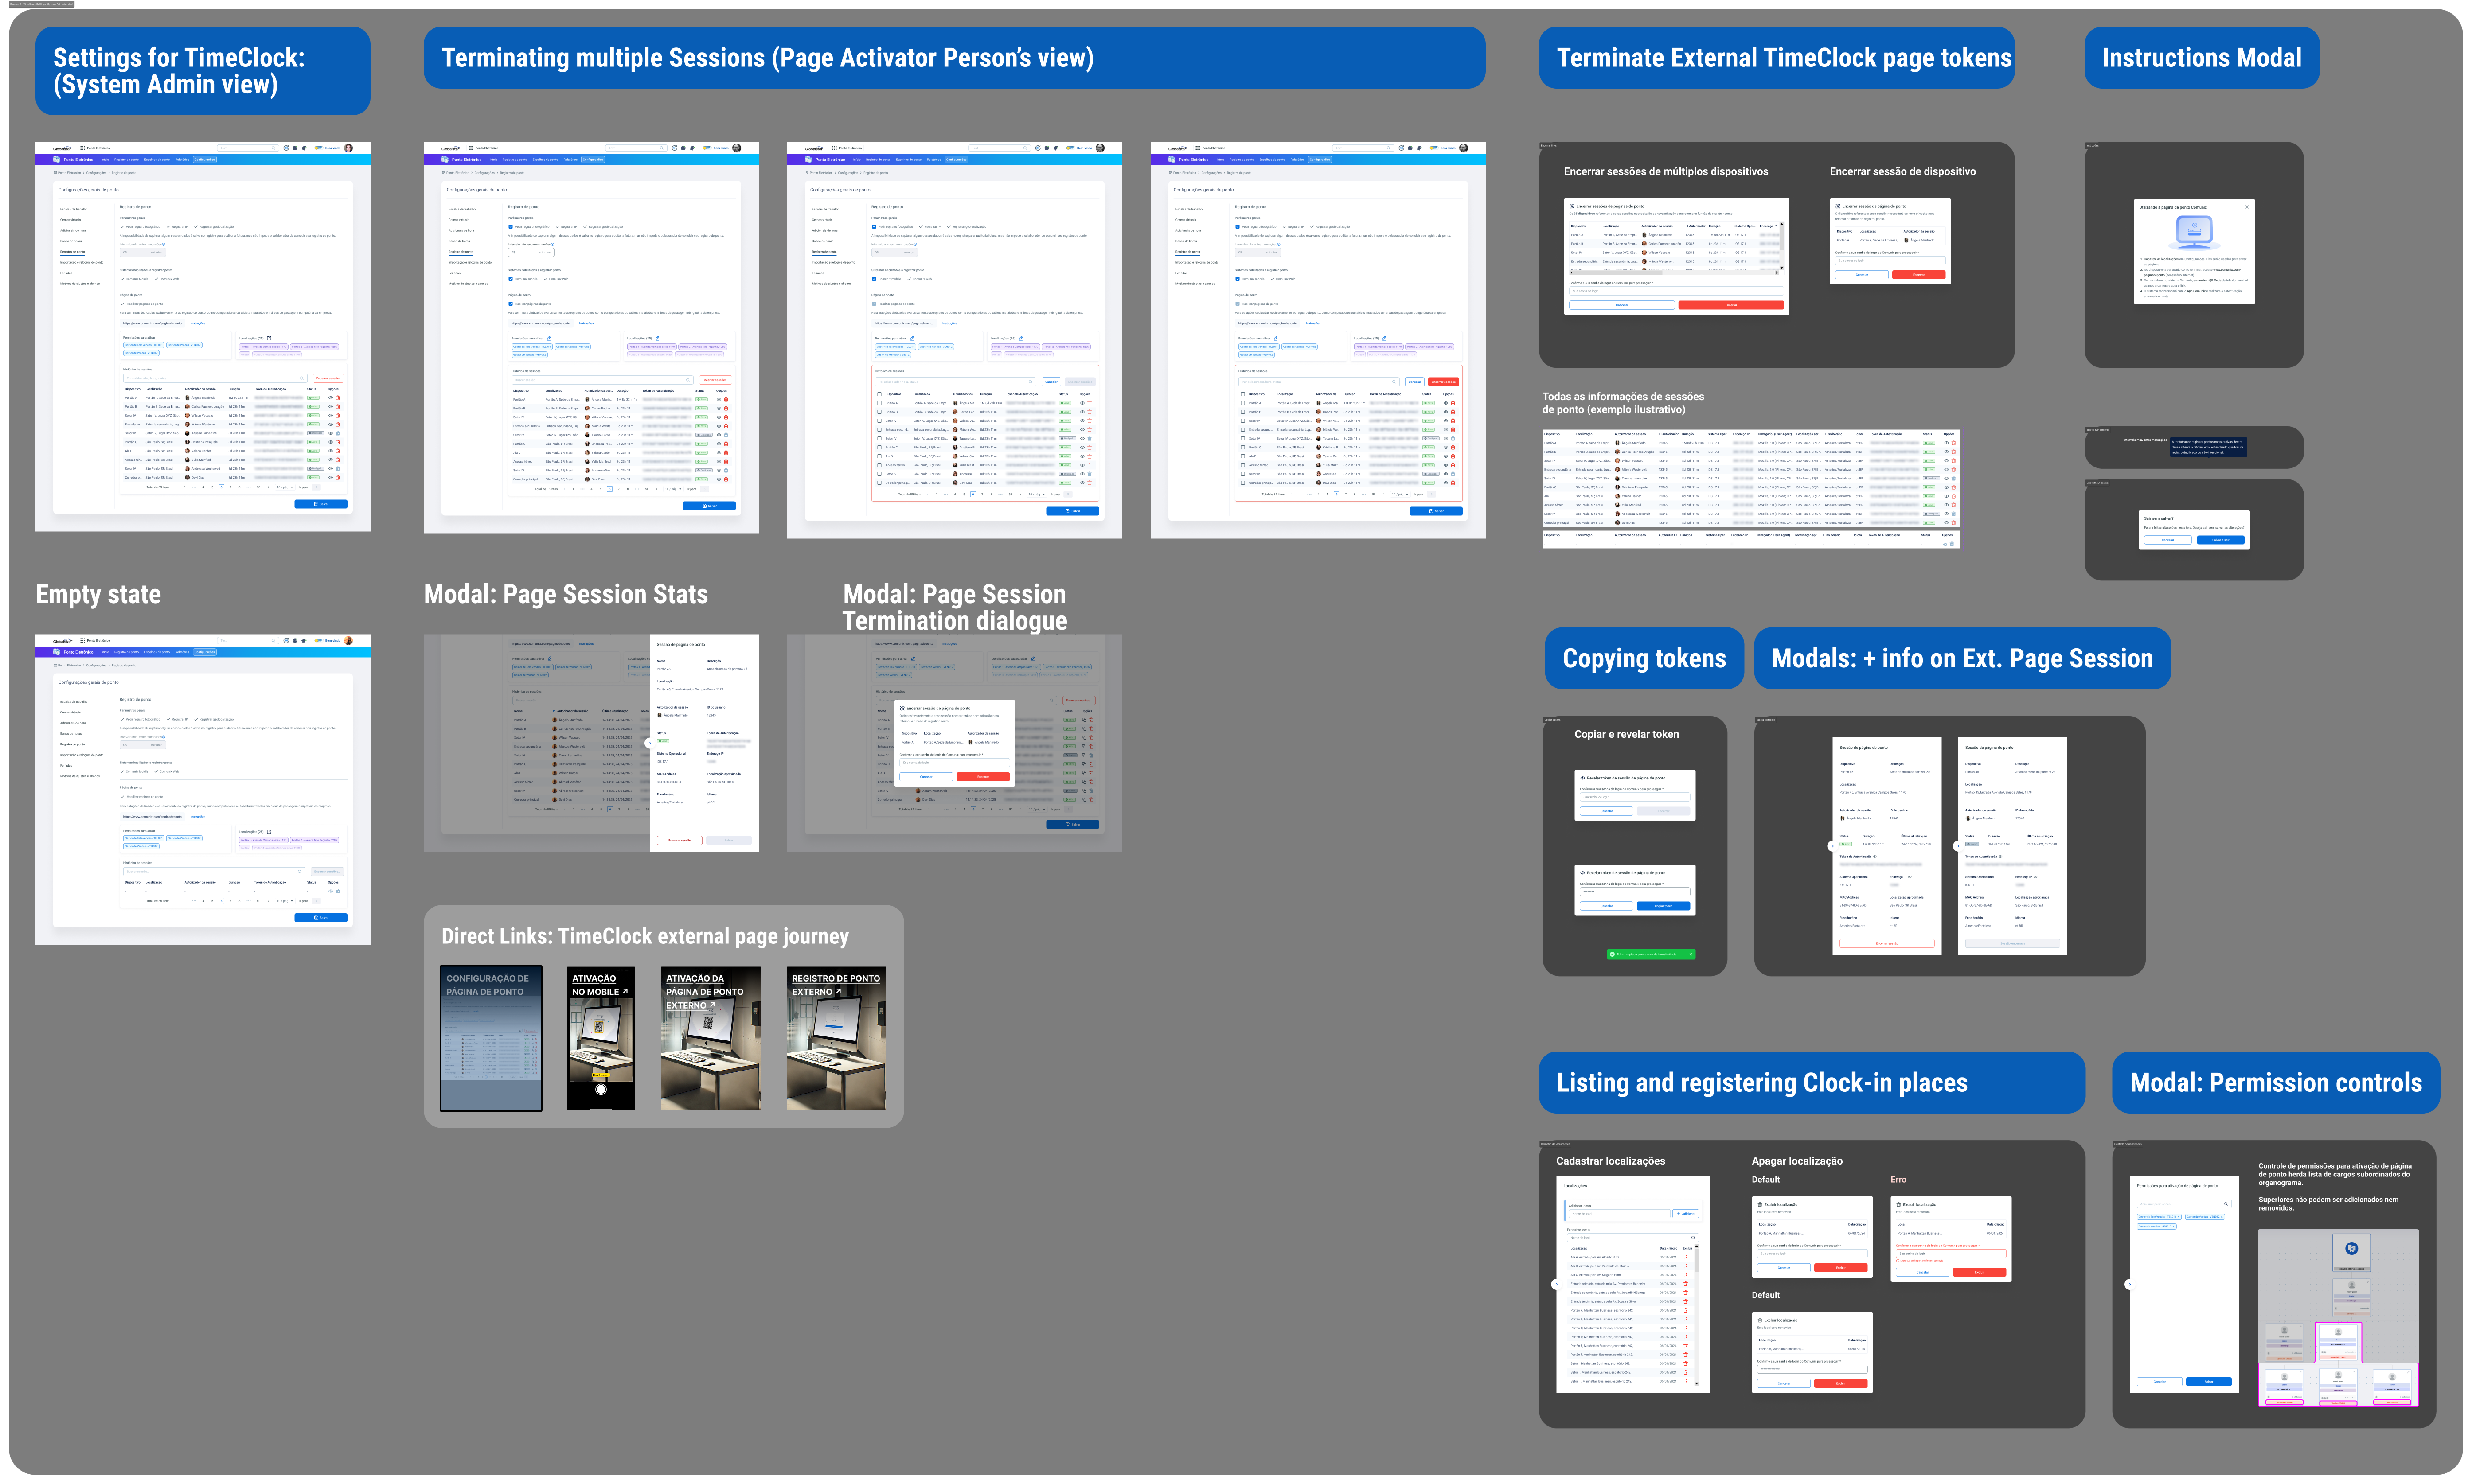
Task: Tap the camera shutter button in mobile mockup
Action: pos(601,1090)
